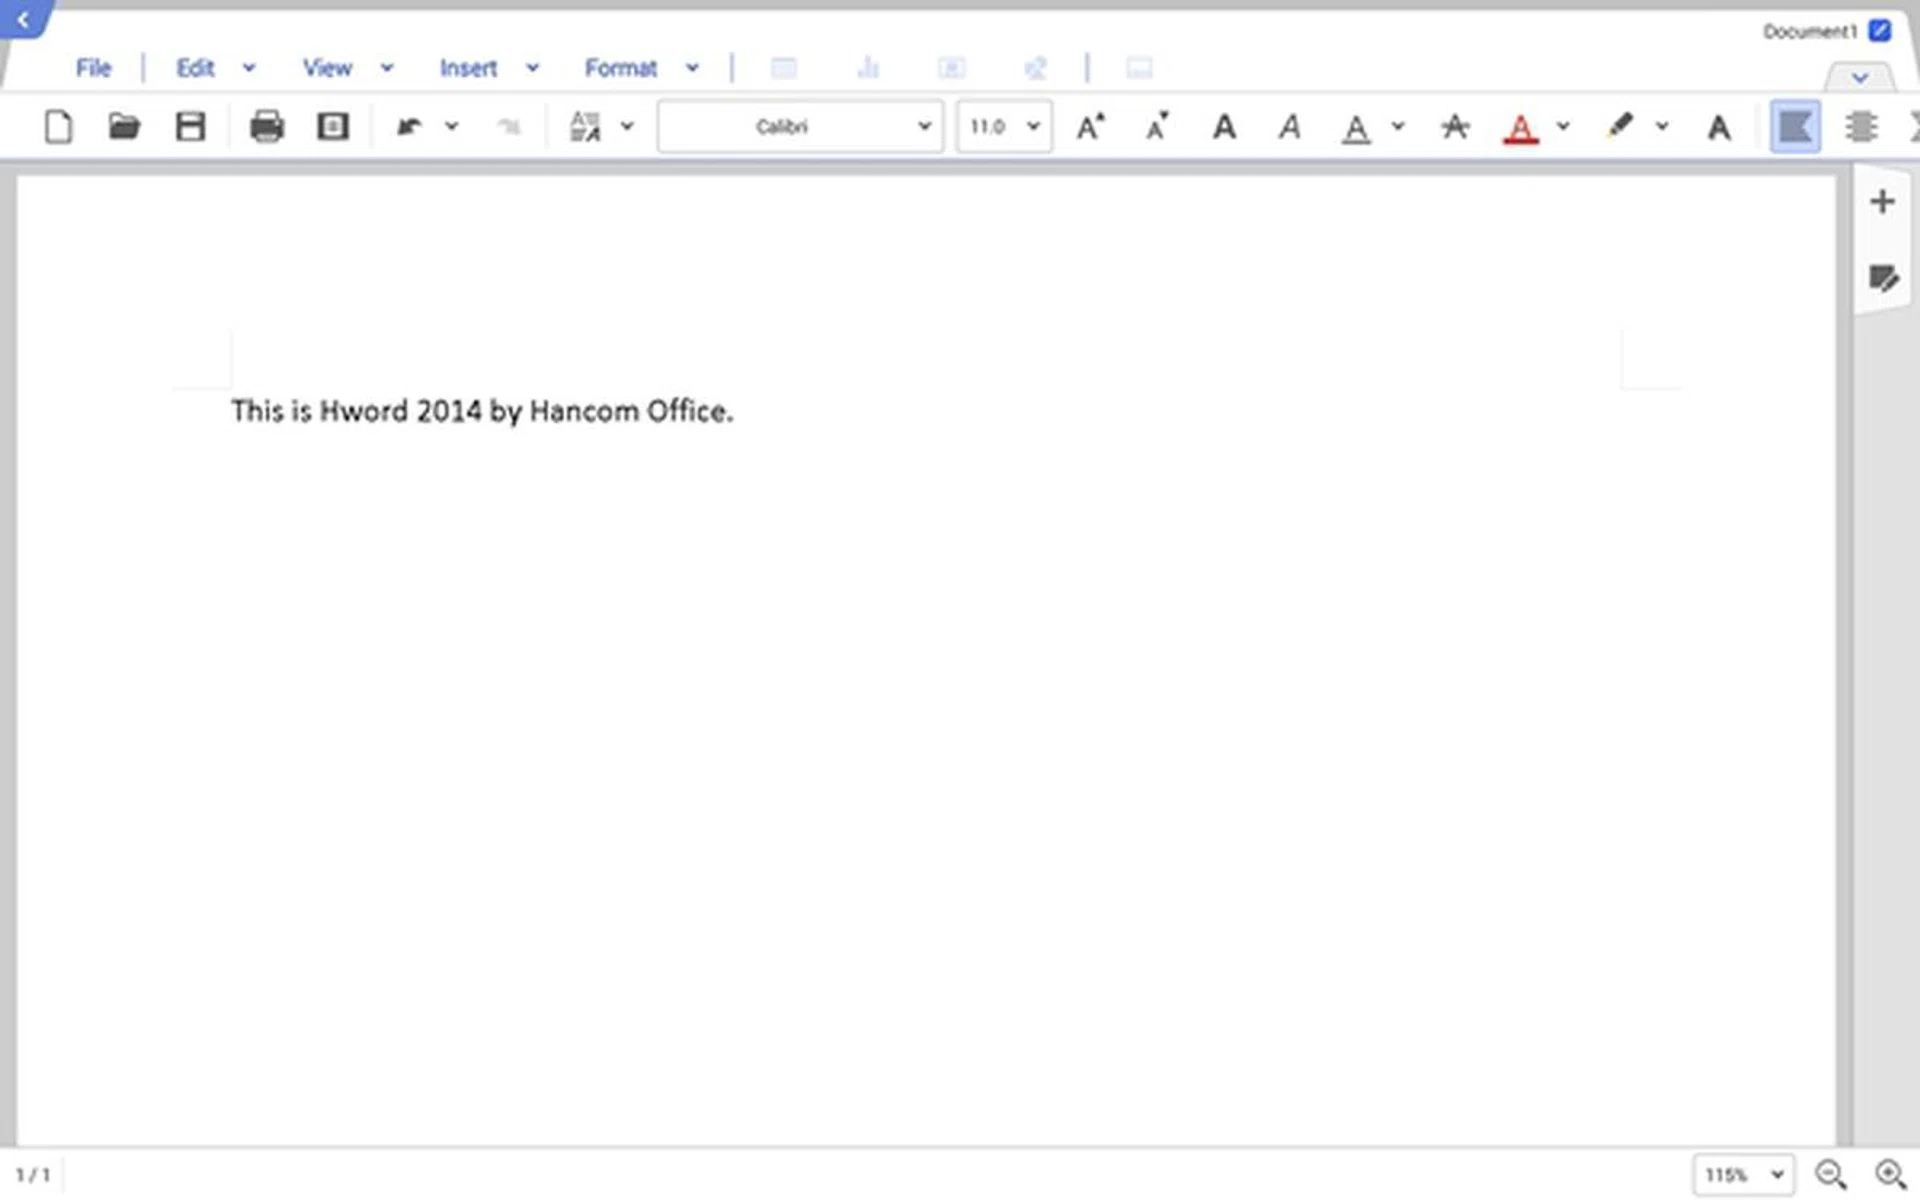
Task: Increase the font size
Action: pyautogui.click(x=1090, y=127)
